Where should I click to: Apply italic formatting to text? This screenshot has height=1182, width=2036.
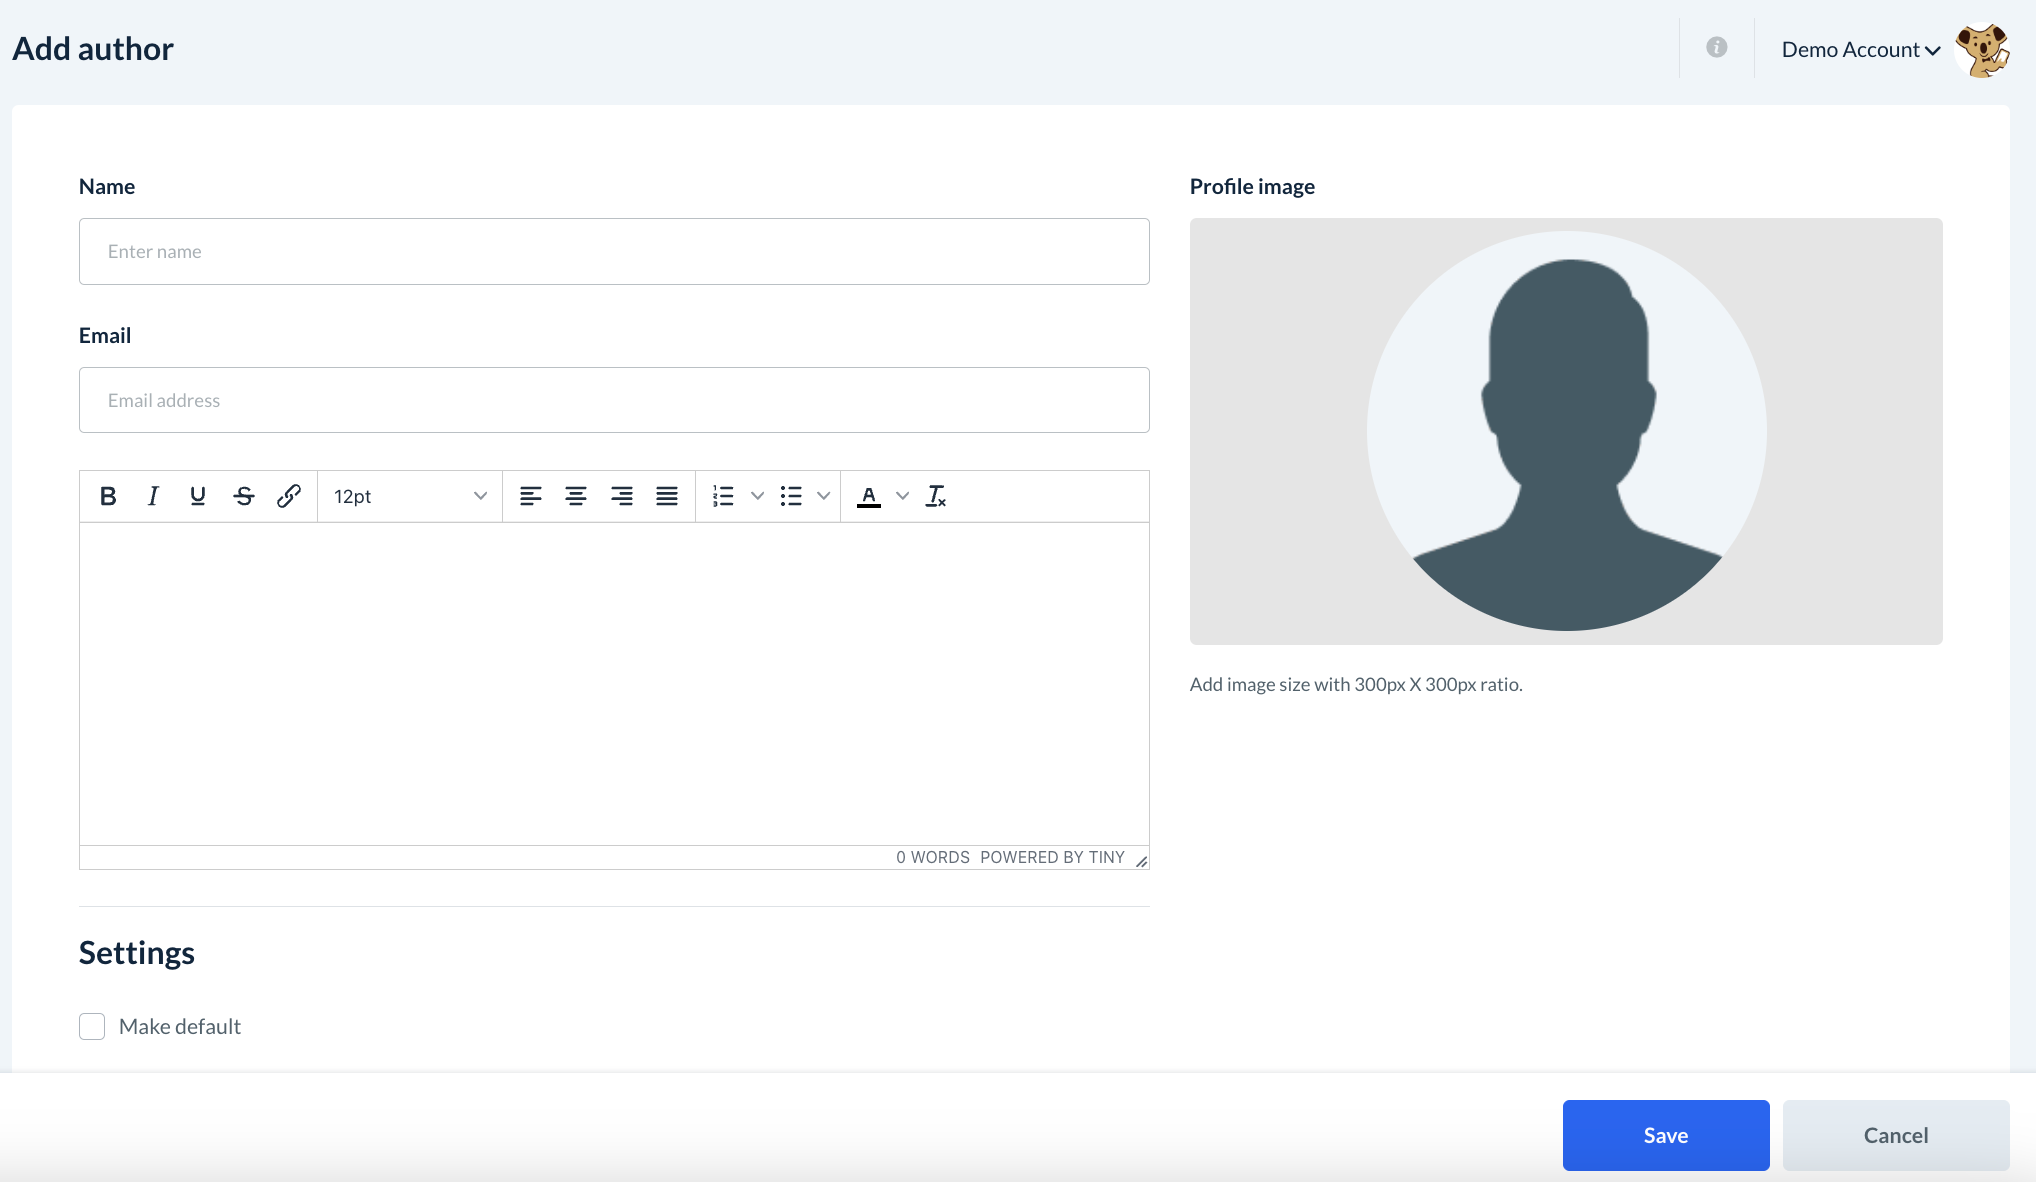pos(153,496)
